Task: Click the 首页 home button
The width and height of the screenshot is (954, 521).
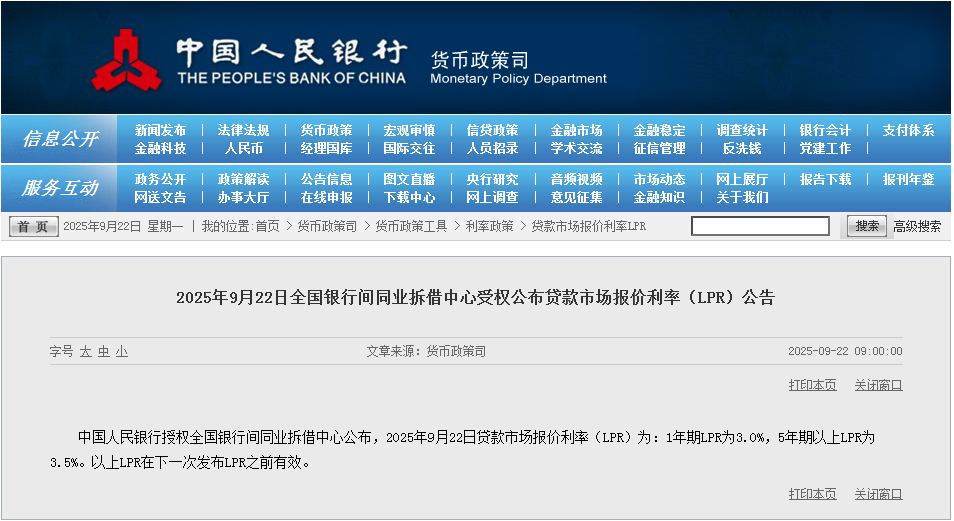Action: click(x=33, y=226)
